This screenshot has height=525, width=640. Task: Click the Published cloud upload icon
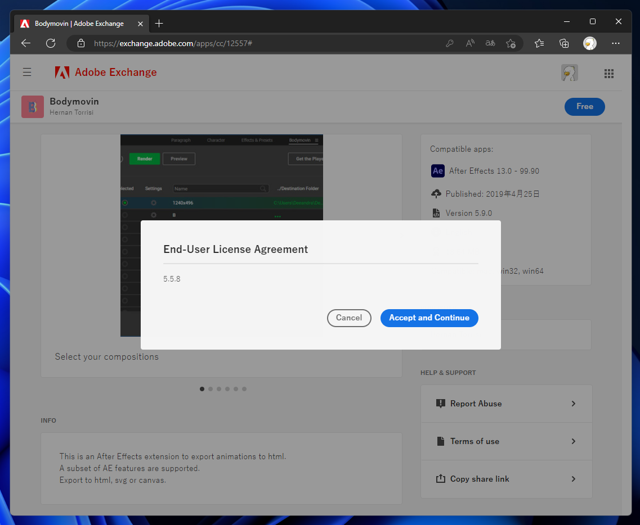[x=436, y=194]
